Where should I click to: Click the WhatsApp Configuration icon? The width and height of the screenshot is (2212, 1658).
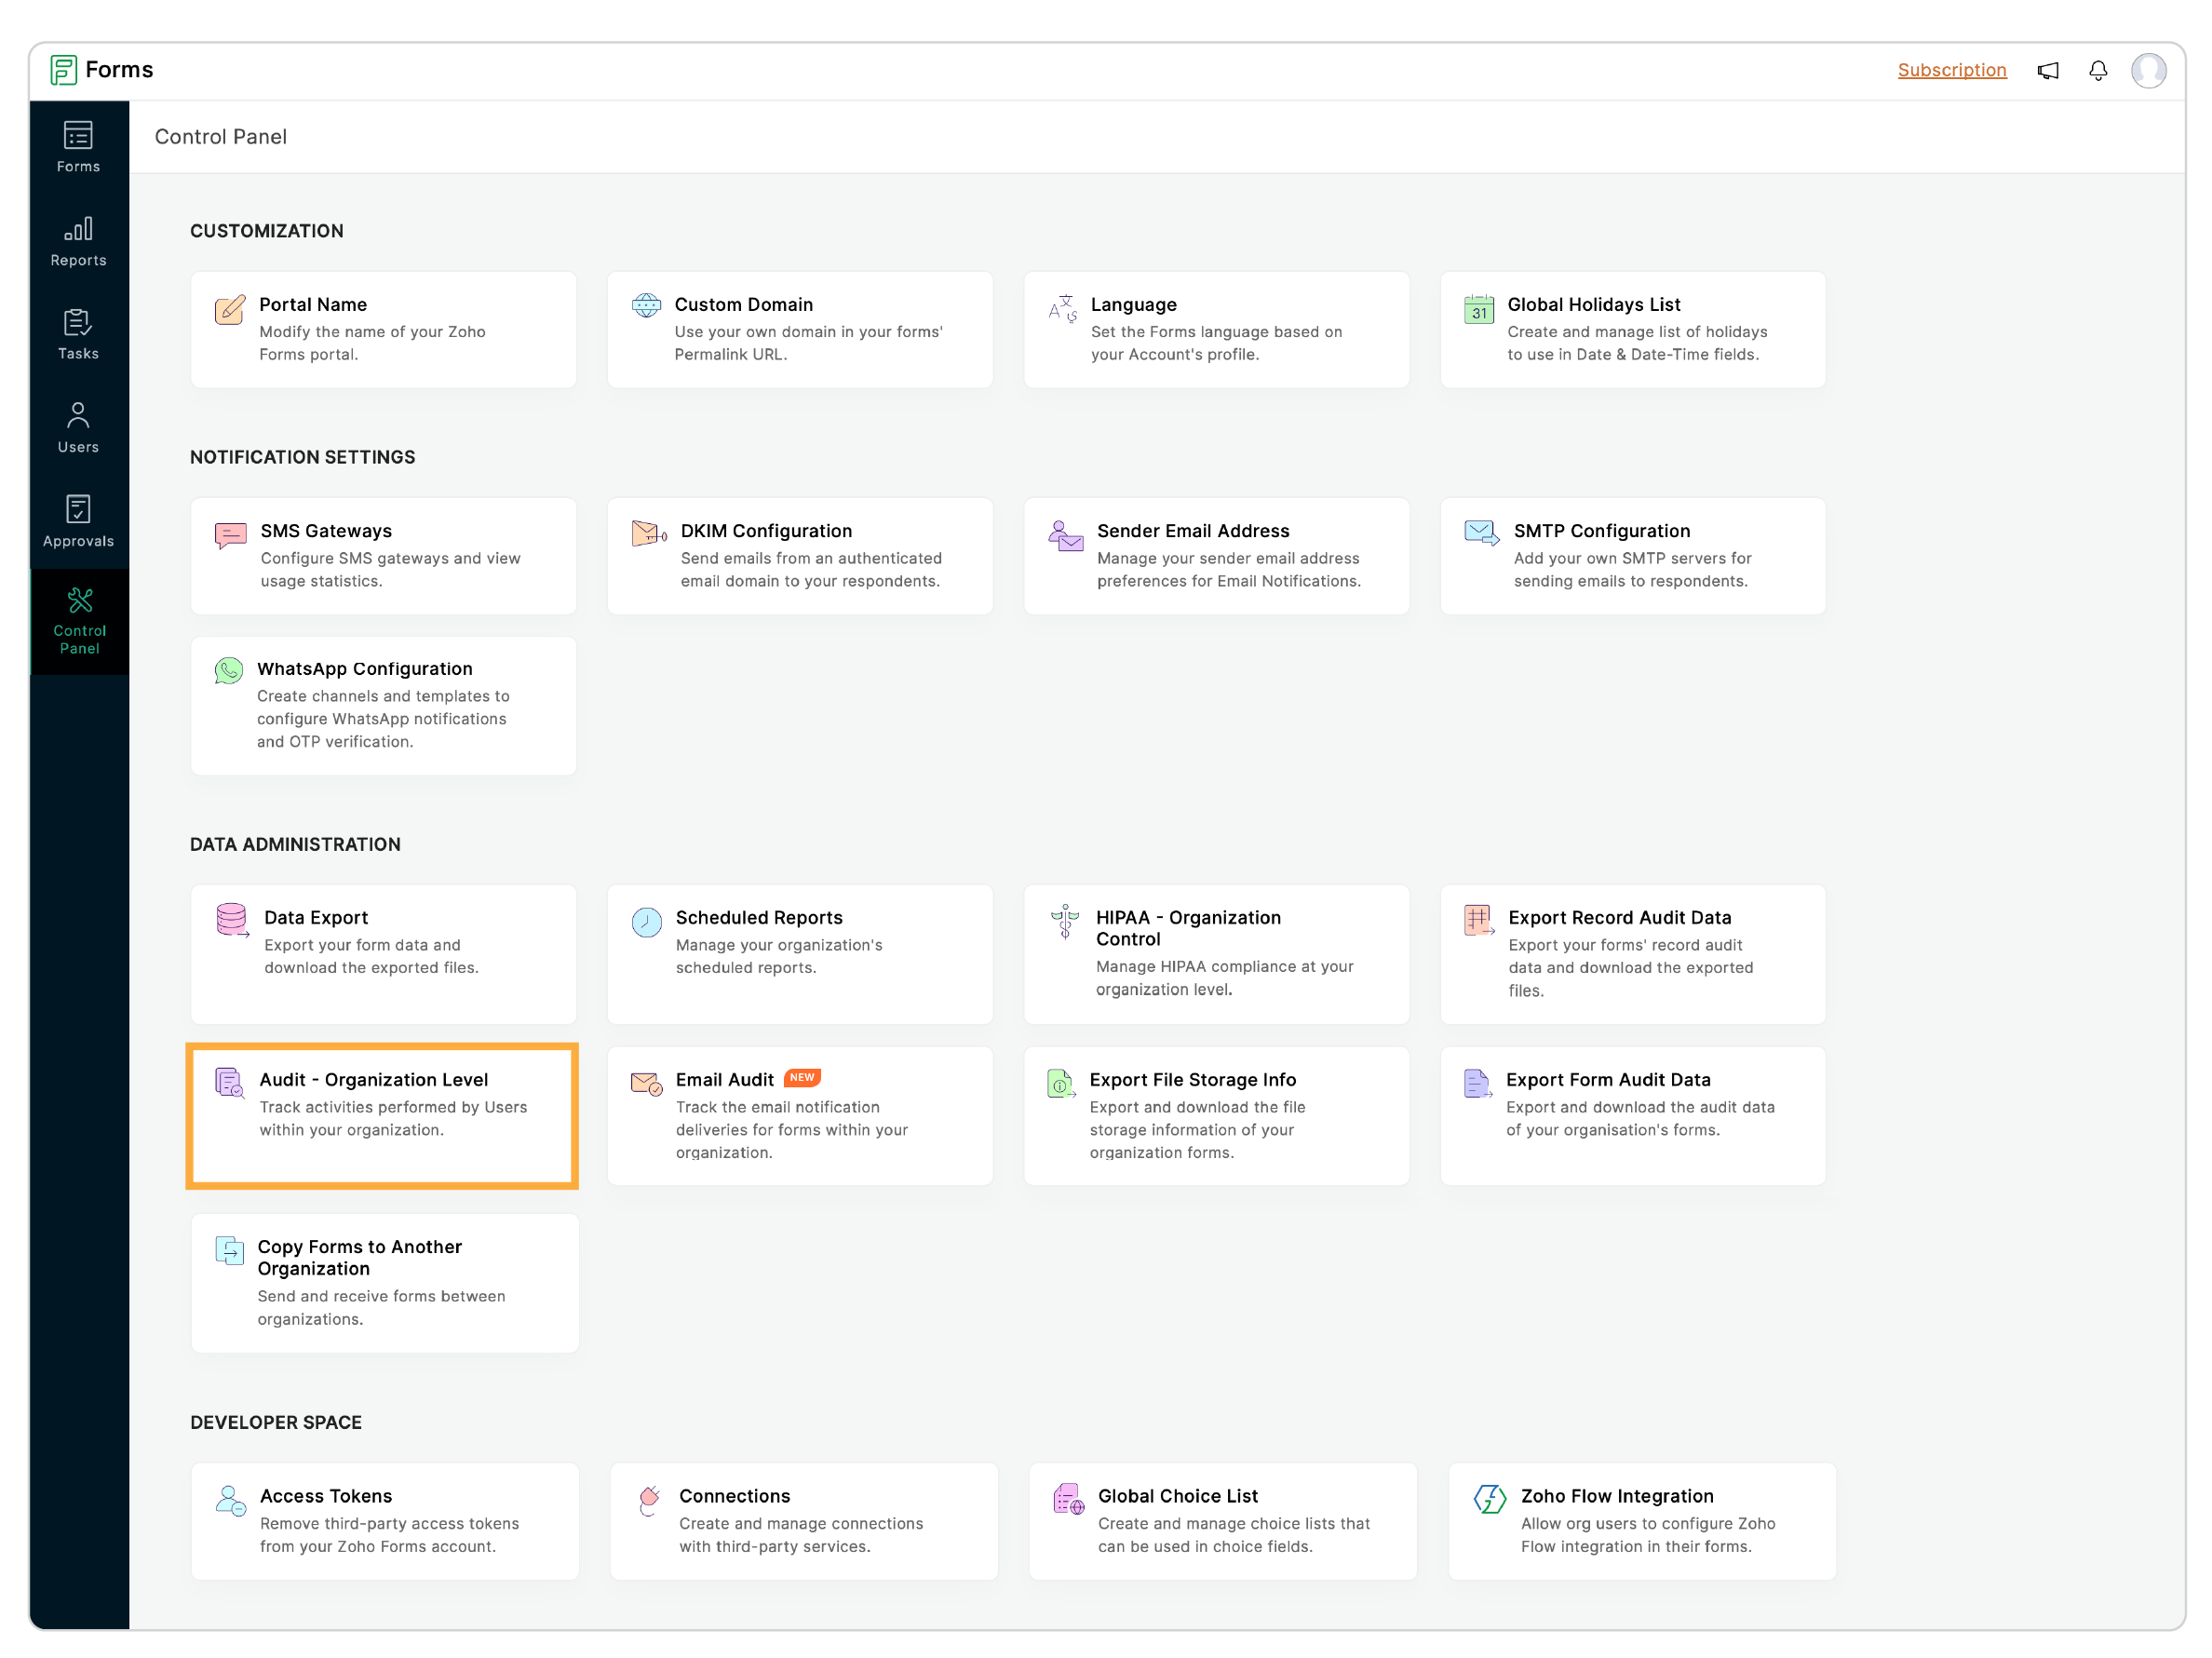(229, 670)
